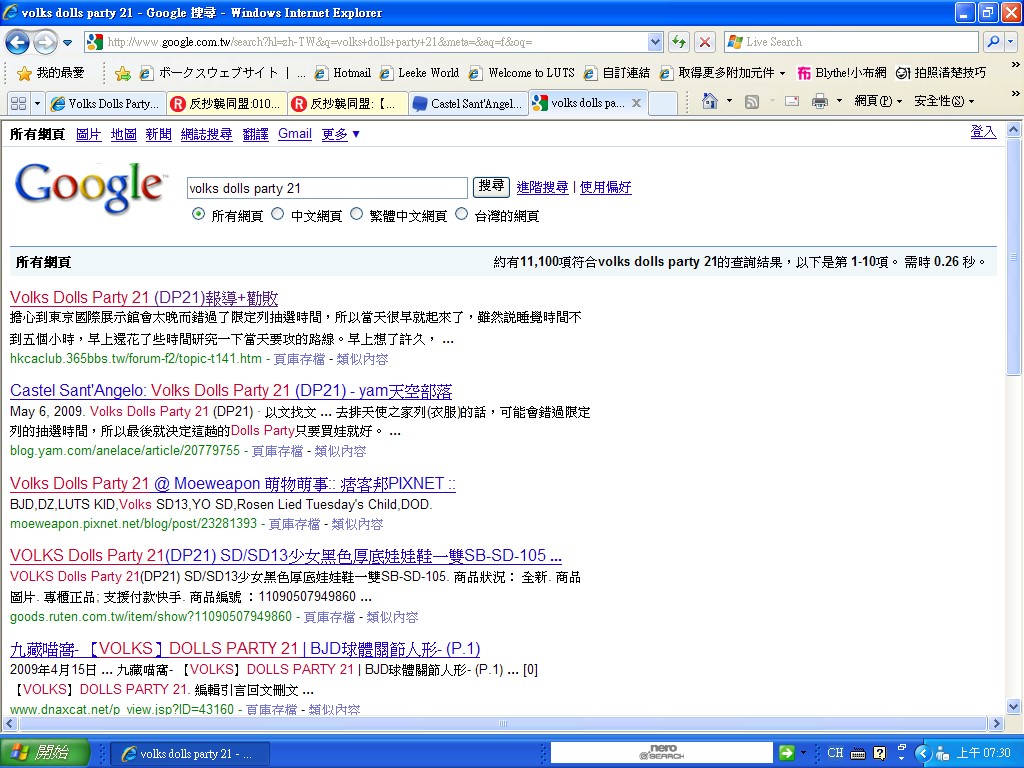Click the horizontal scrollbar right arrow

tap(997, 724)
